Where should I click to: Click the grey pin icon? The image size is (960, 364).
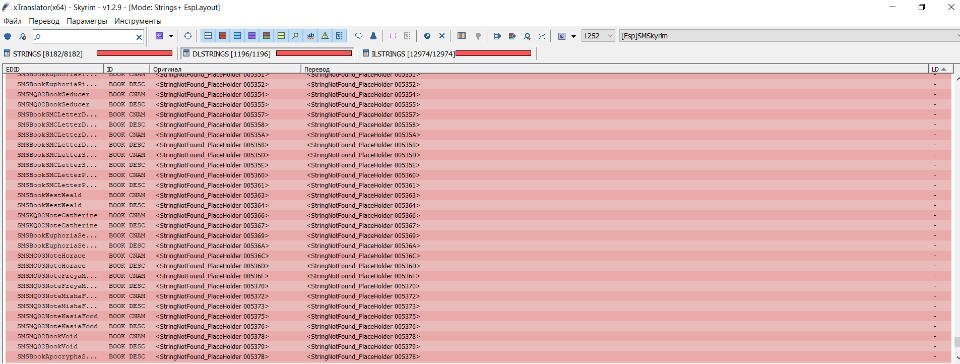tap(477, 36)
